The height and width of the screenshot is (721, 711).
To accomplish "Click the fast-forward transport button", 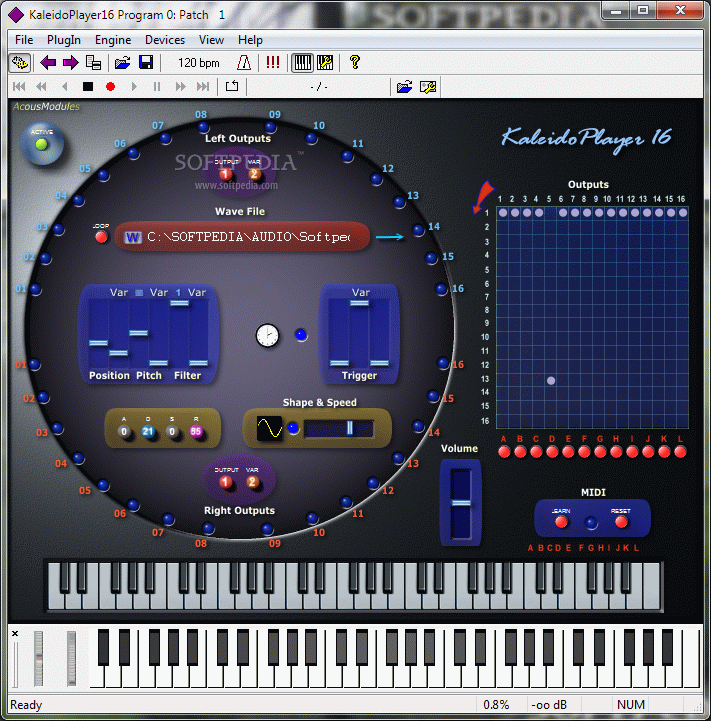I will [180, 86].
